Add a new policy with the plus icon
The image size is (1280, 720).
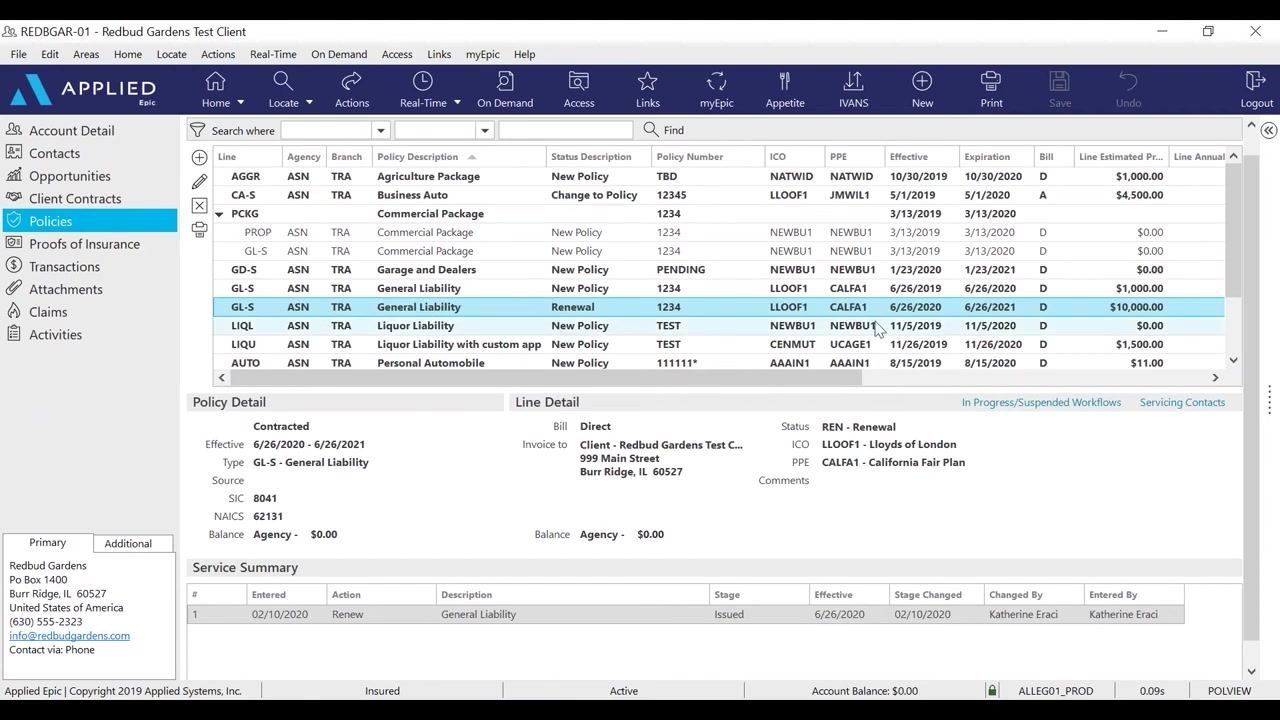199,158
